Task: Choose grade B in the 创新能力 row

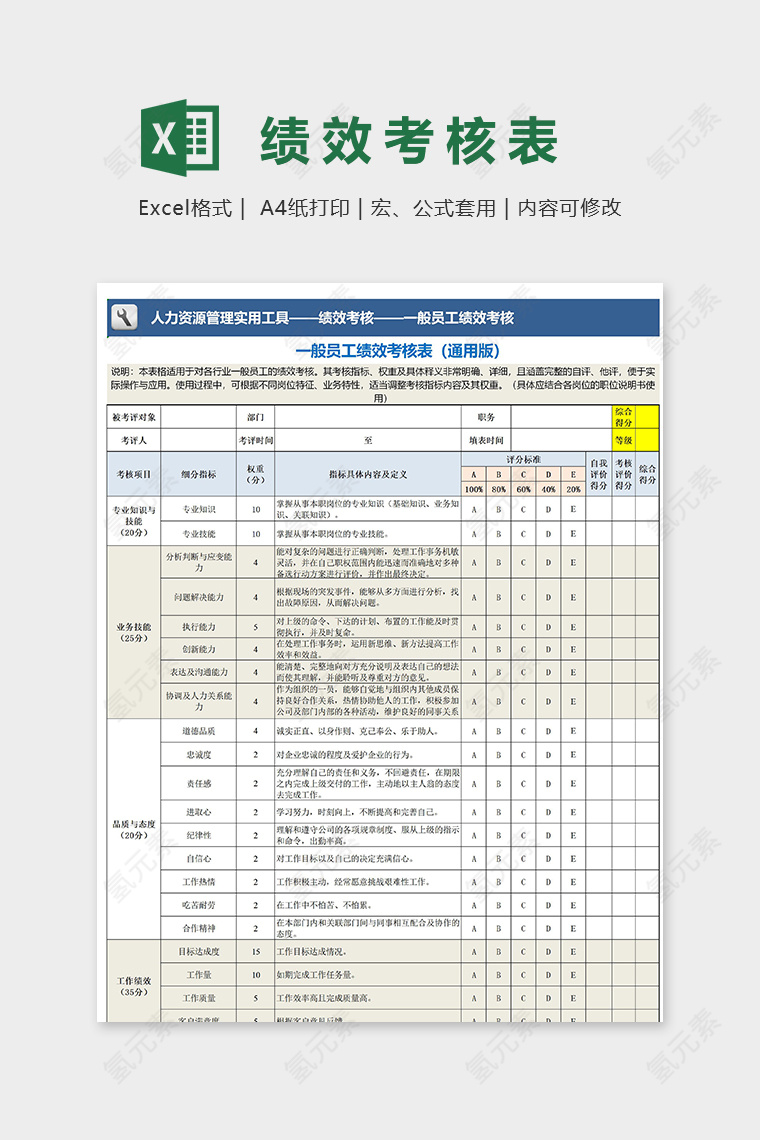Action: click(498, 649)
